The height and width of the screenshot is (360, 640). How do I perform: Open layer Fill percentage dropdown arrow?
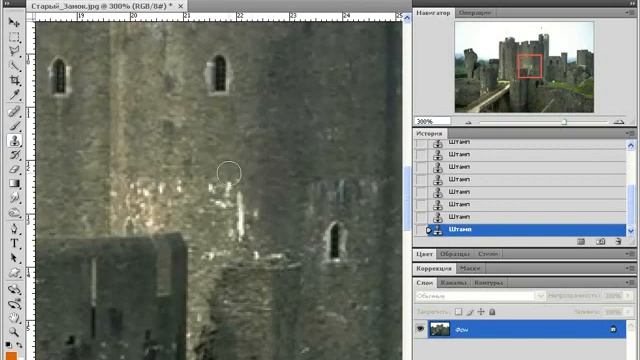click(628, 312)
